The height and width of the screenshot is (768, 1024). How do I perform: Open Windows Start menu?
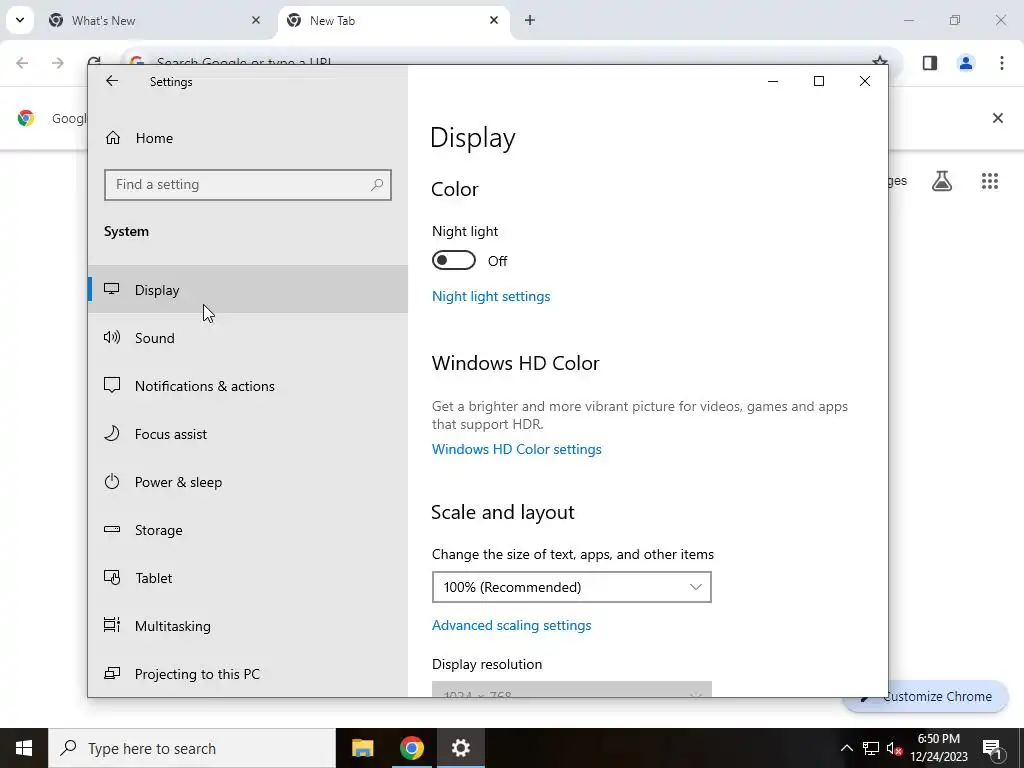point(24,748)
